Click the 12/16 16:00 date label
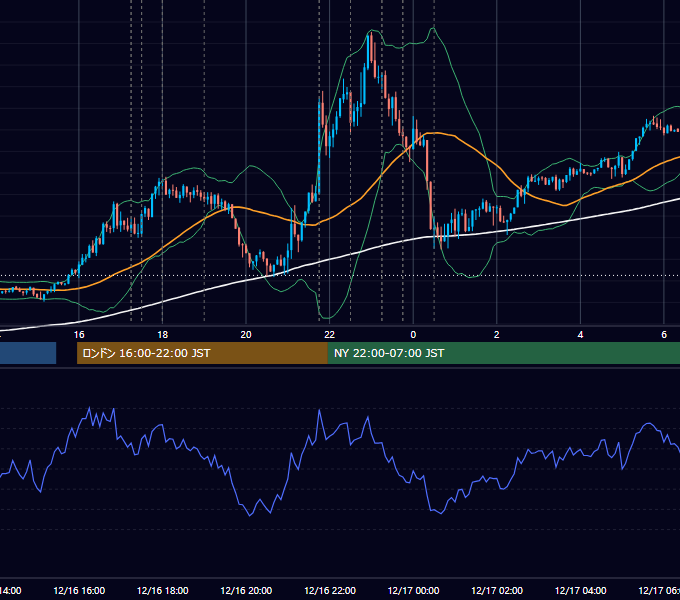 point(79,590)
